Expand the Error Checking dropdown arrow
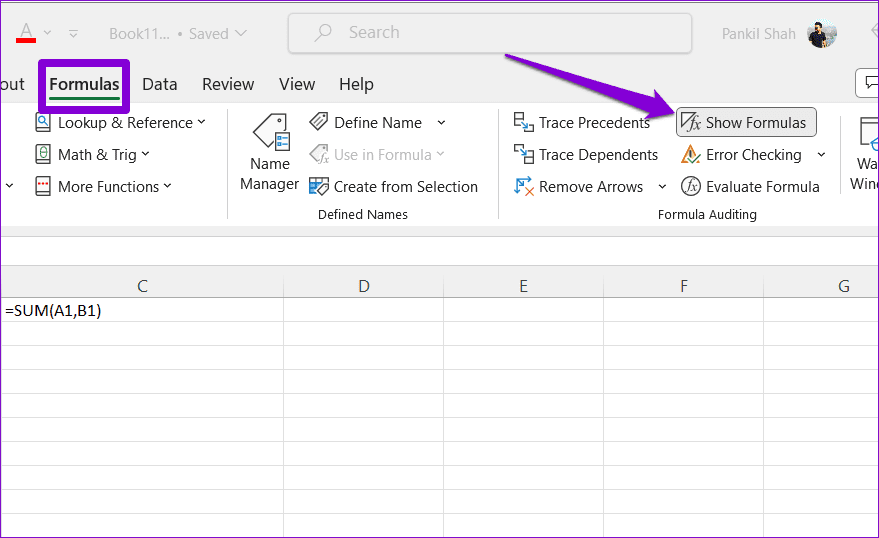 tap(821, 155)
